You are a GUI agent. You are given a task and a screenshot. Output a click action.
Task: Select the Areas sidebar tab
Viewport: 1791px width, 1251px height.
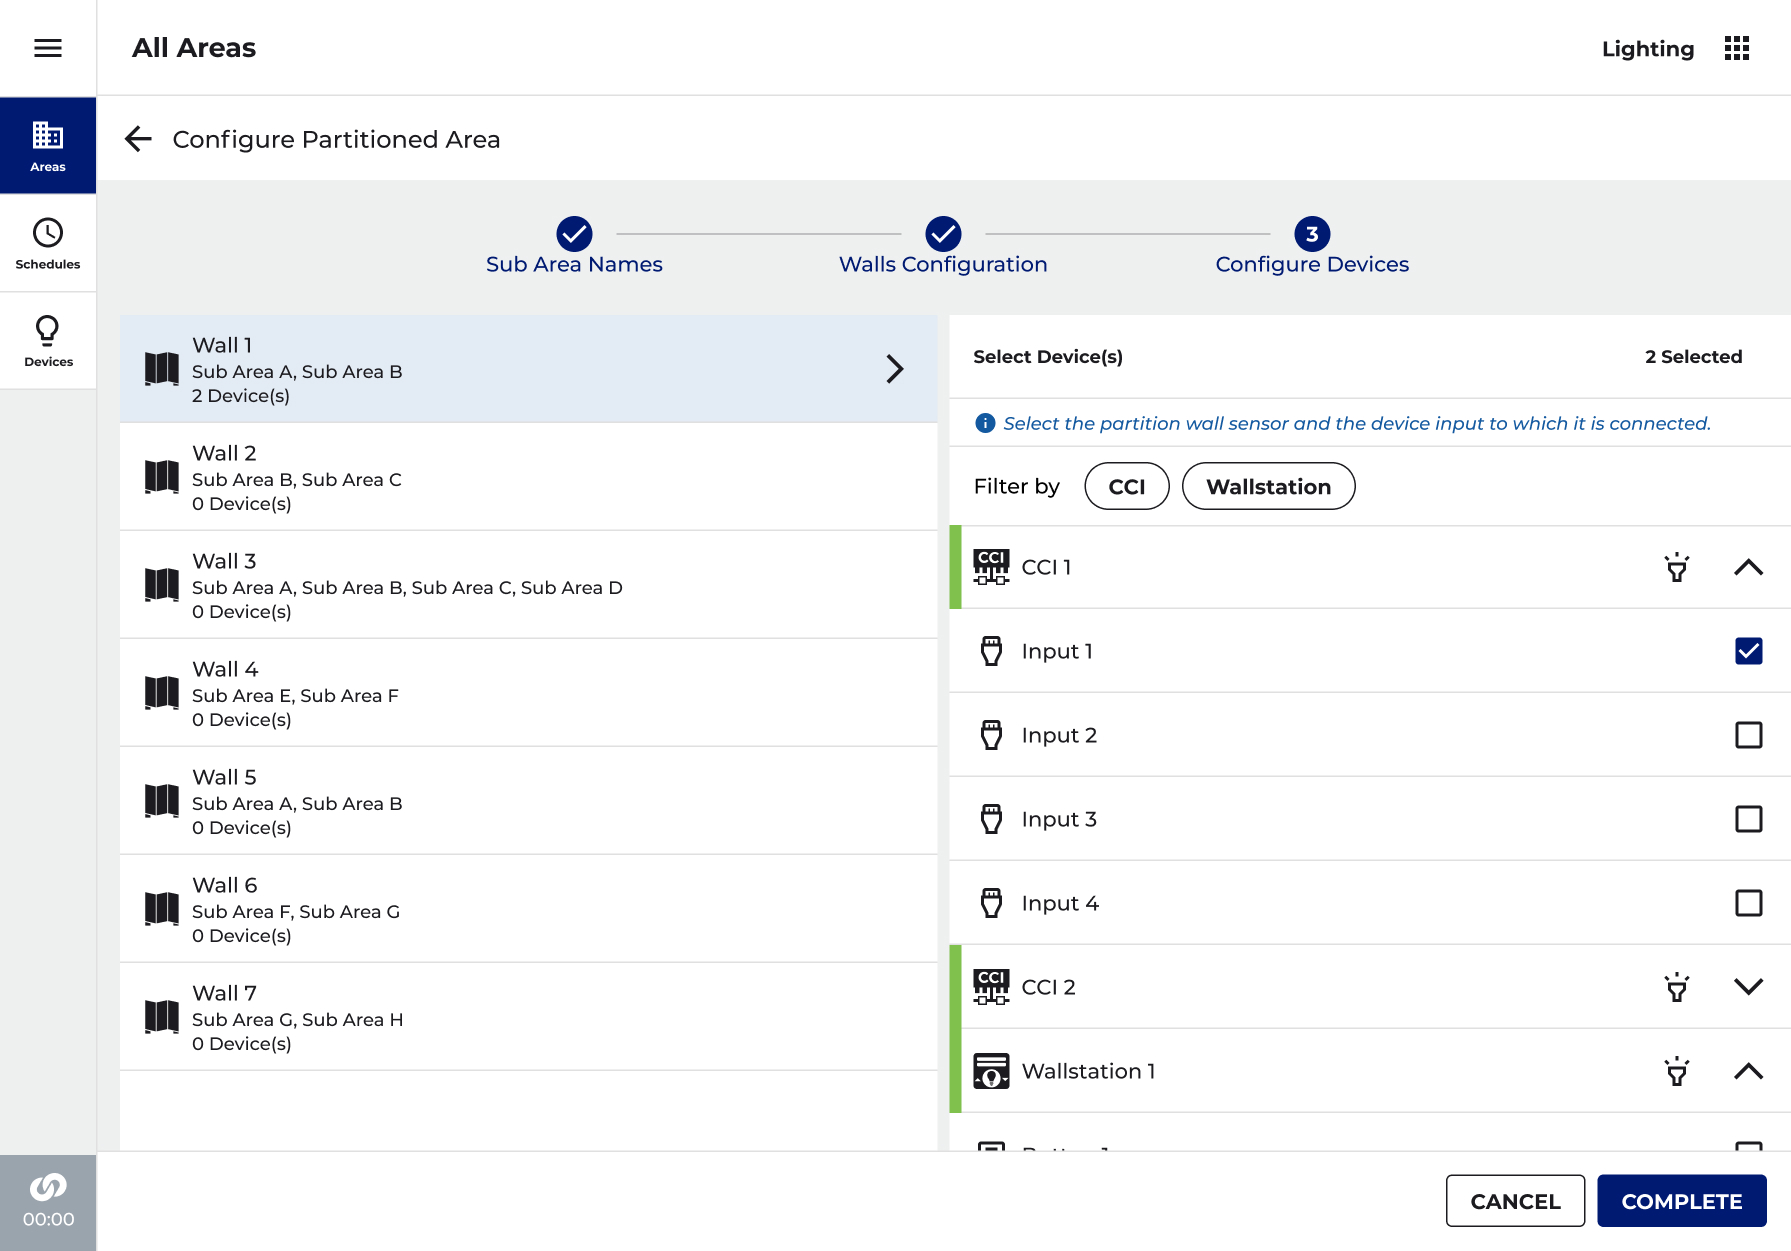[x=48, y=145]
